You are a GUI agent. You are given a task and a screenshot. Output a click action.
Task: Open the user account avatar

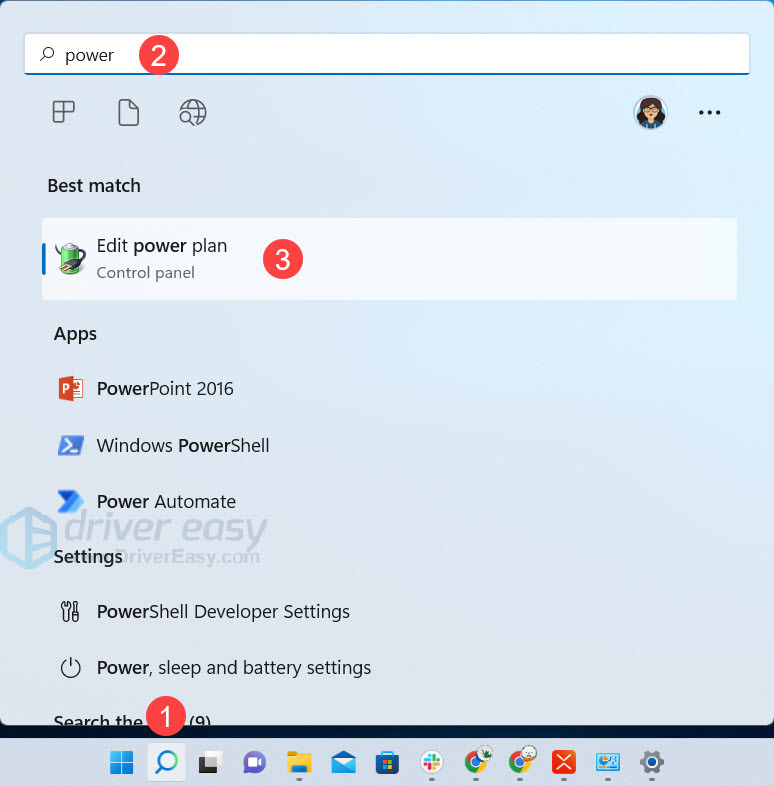(650, 112)
